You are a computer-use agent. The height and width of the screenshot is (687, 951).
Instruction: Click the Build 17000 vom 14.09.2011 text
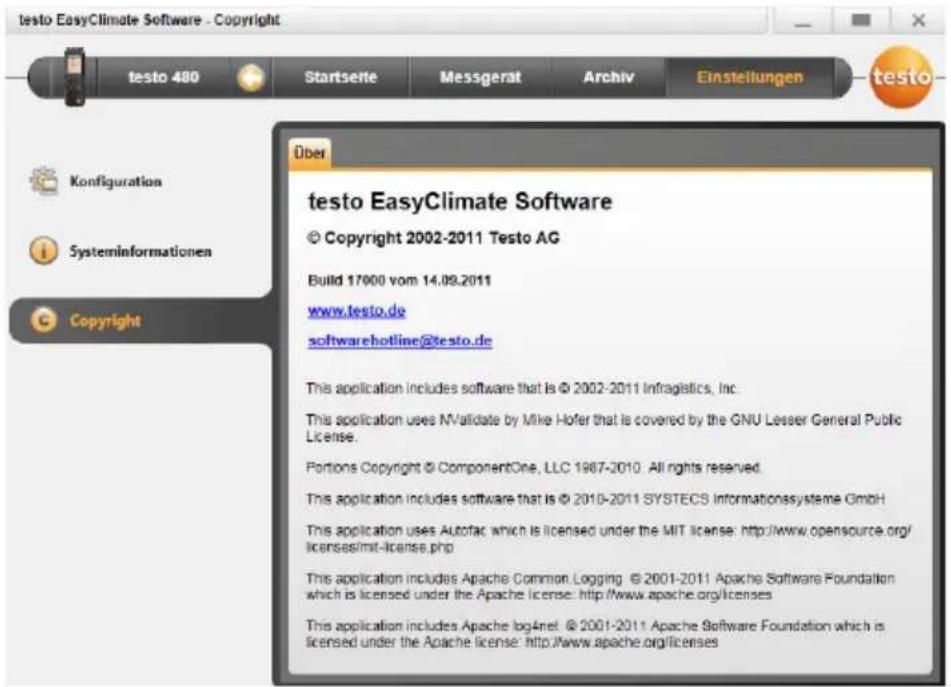(x=399, y=280)
